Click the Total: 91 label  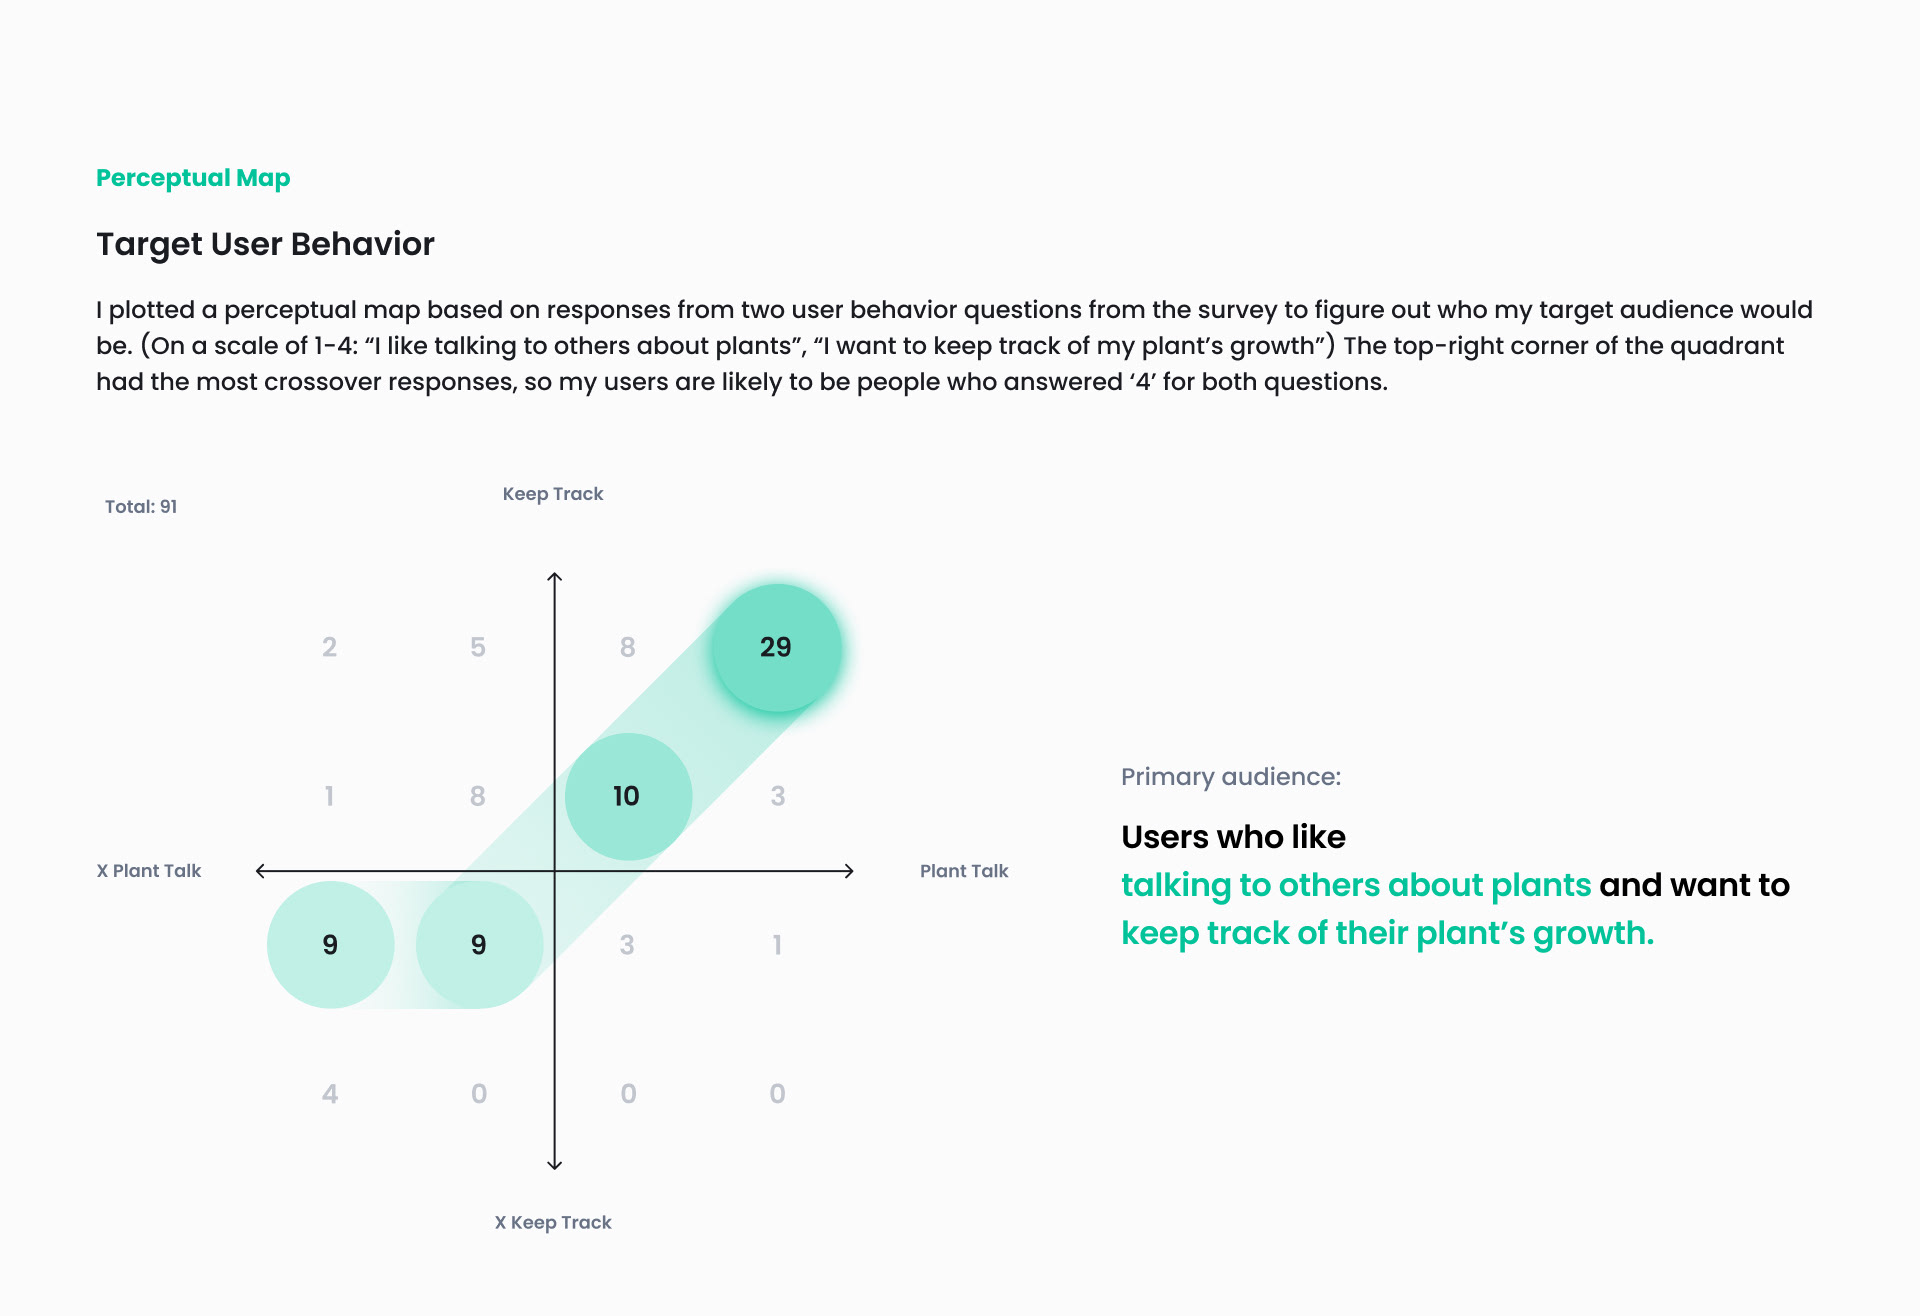pos(141,506)
